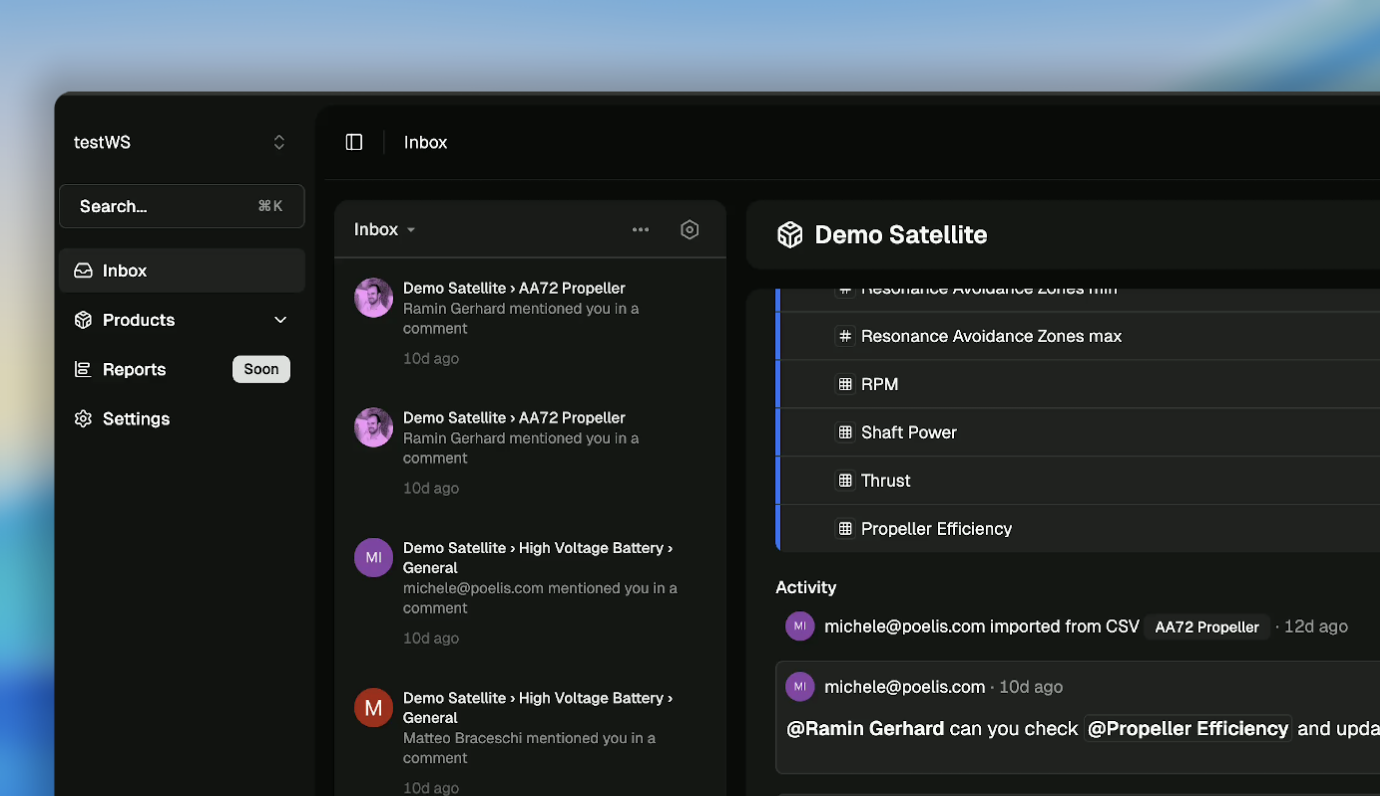
Task: Open Reports in the sidebar
Action: pyautogui.click(x=182, y=369)
